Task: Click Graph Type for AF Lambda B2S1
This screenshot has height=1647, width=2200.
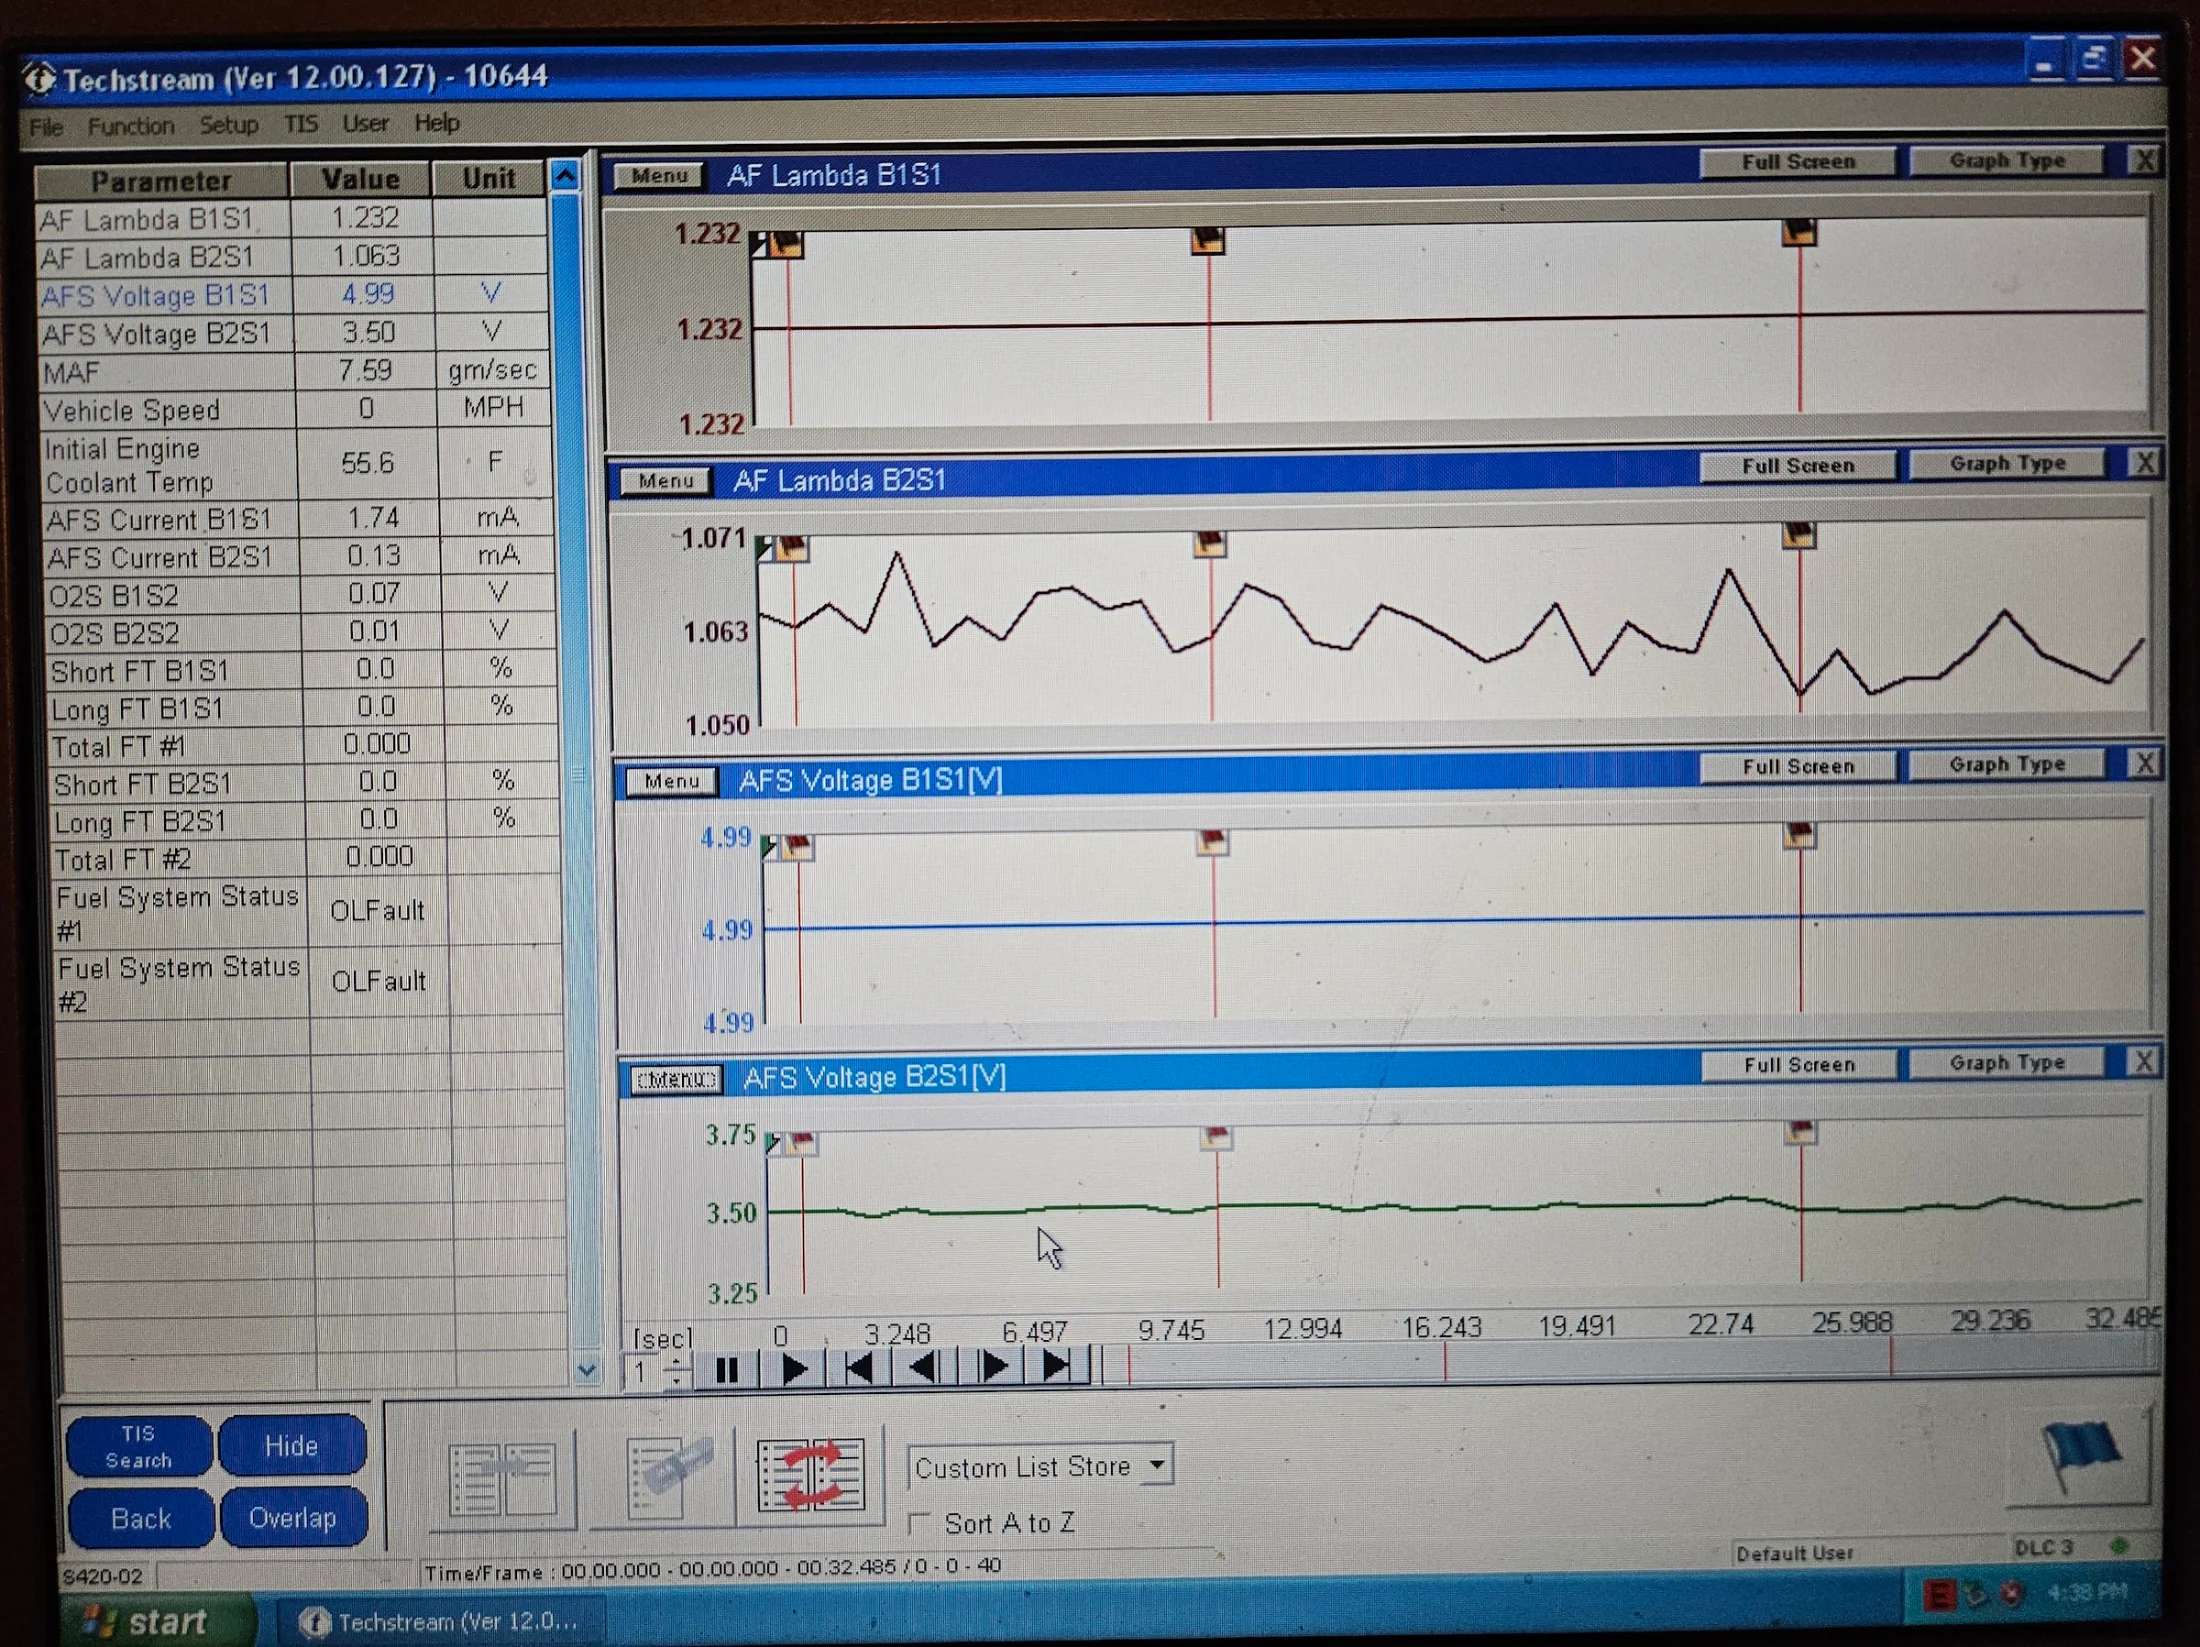Action: click(2007, 464)
